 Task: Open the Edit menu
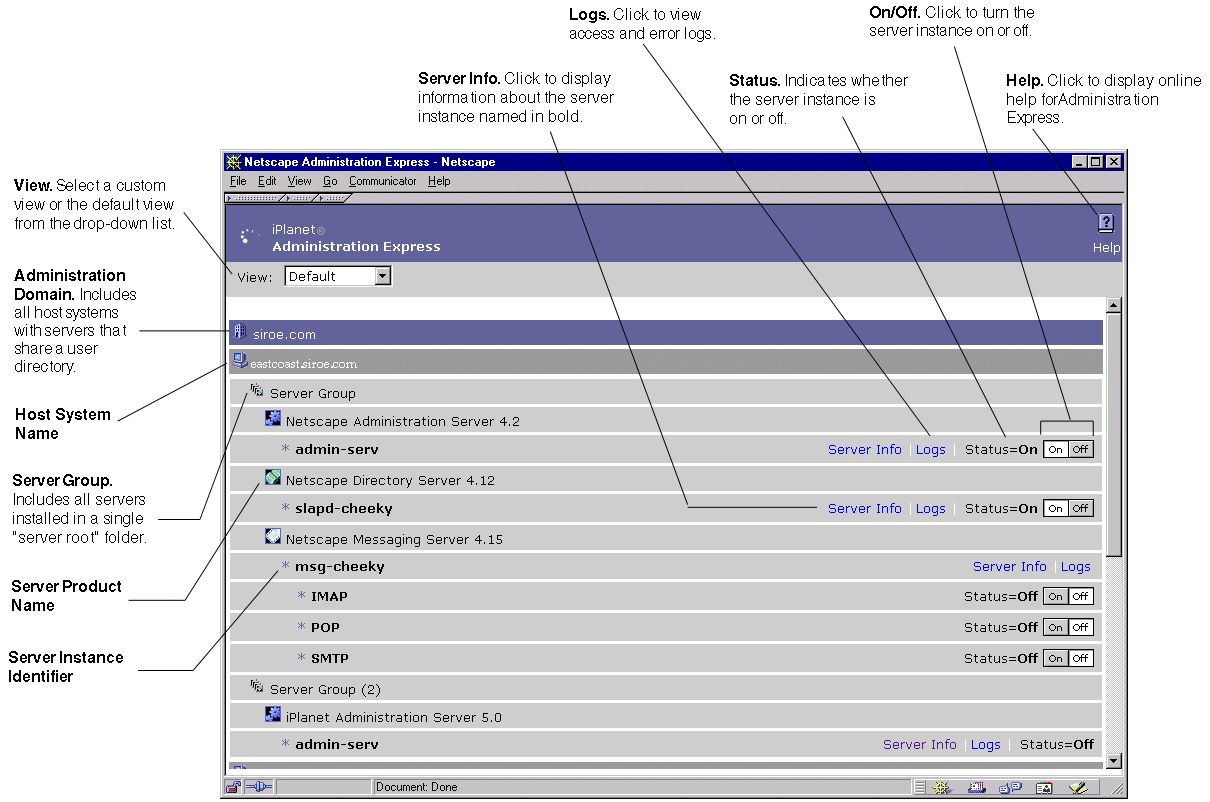pos(267,181)
